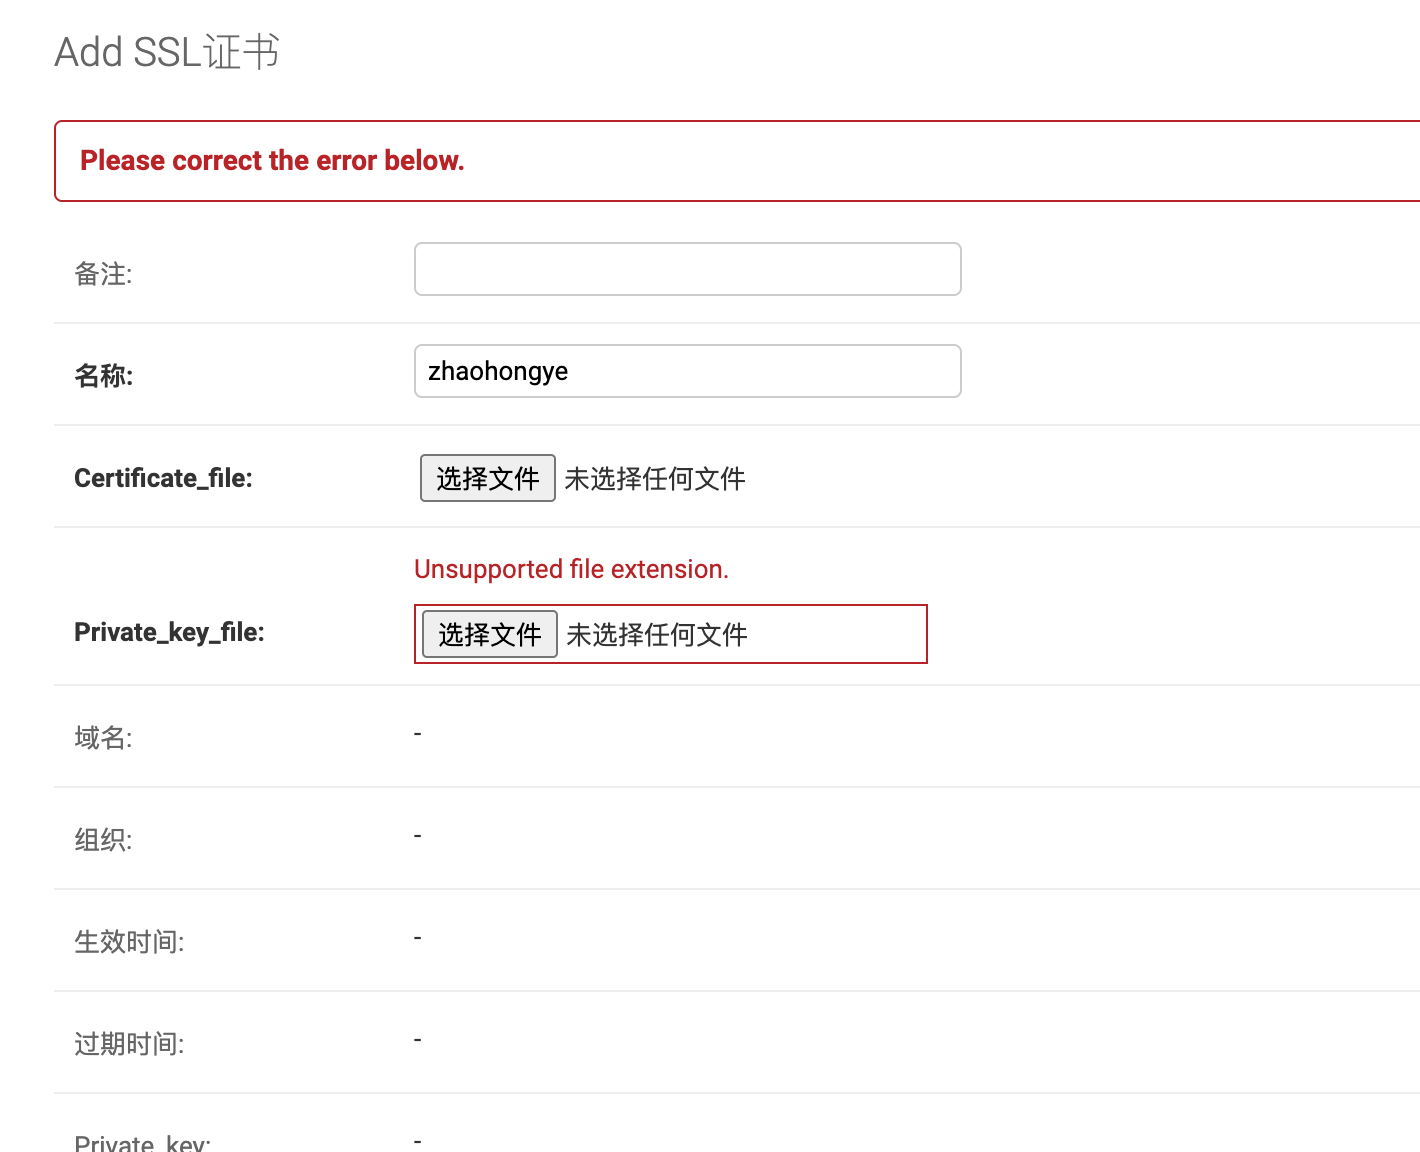The image size is (1420, 1152).
Task: Click the 名称 field label
Action: pos(103,376)
